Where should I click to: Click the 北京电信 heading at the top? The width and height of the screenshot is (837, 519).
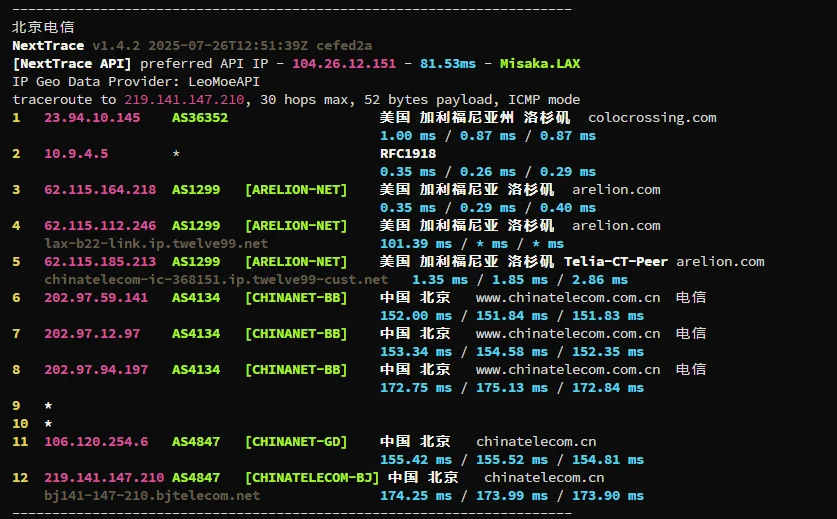pyautogui.click(x=43, y=28)
